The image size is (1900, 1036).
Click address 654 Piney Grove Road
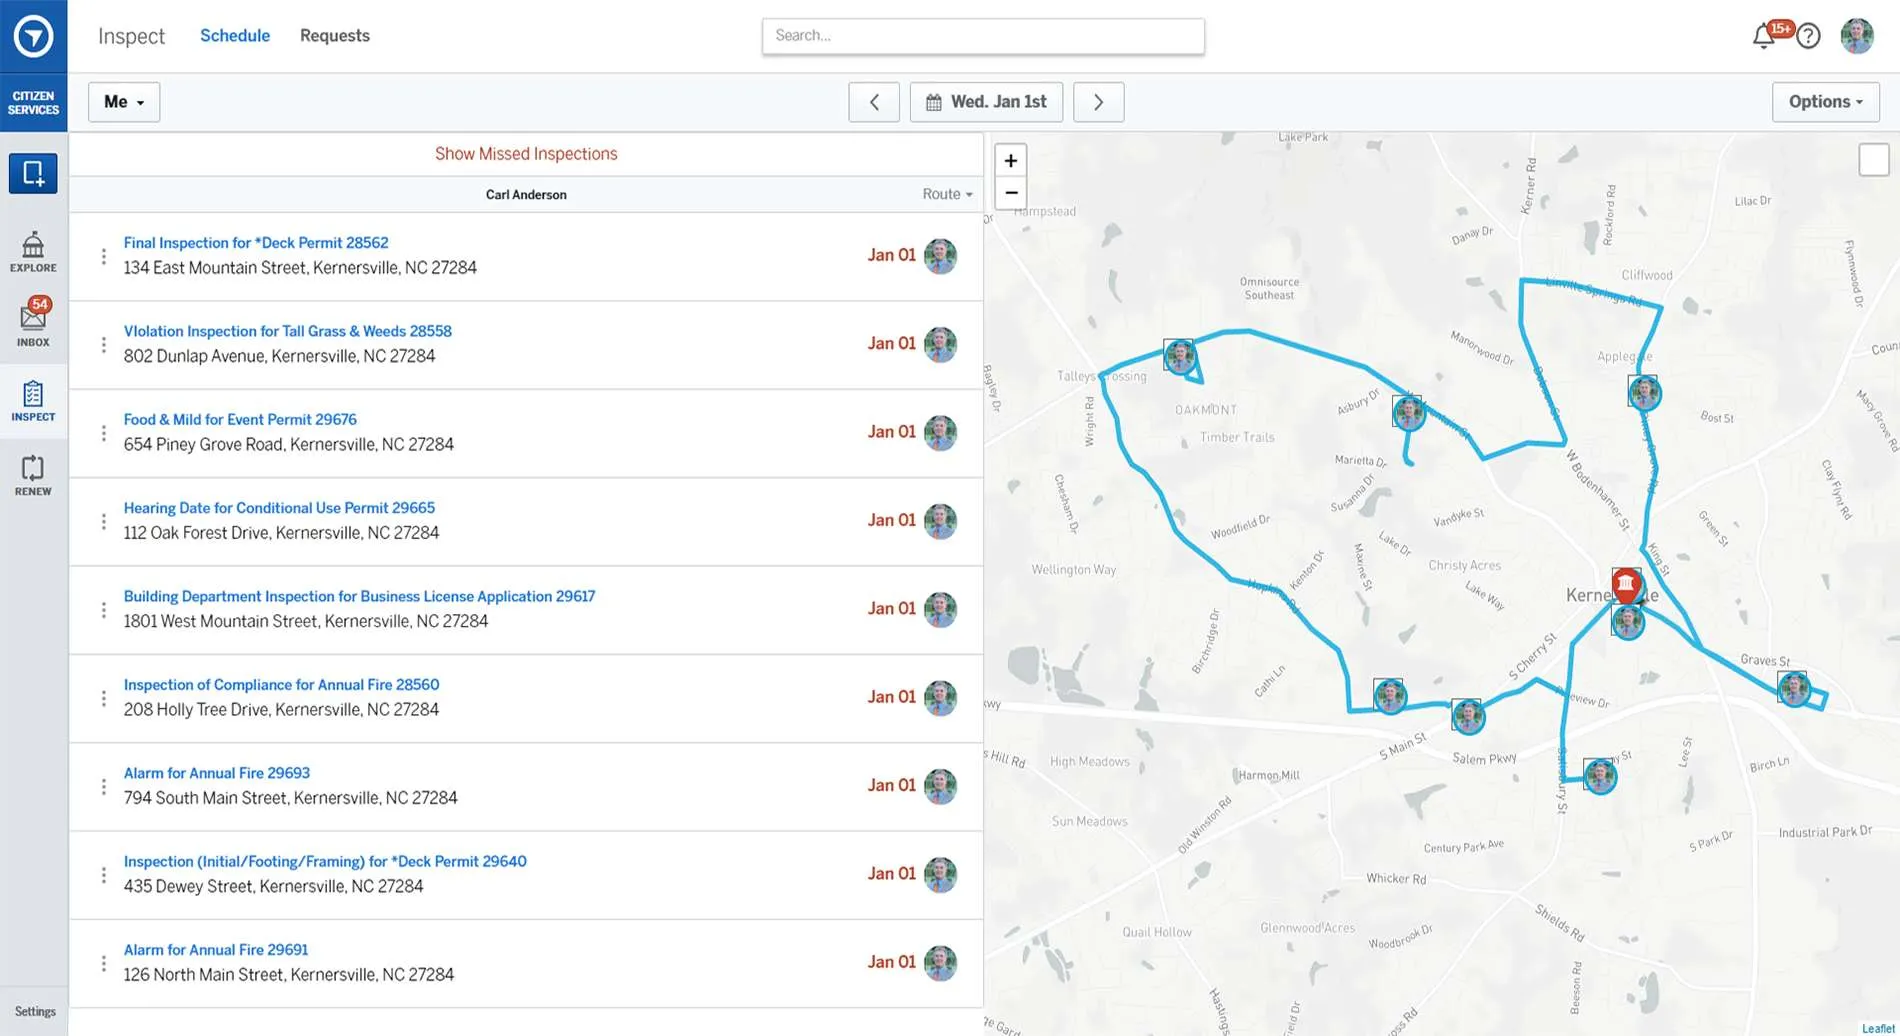(x=289, y=444)
